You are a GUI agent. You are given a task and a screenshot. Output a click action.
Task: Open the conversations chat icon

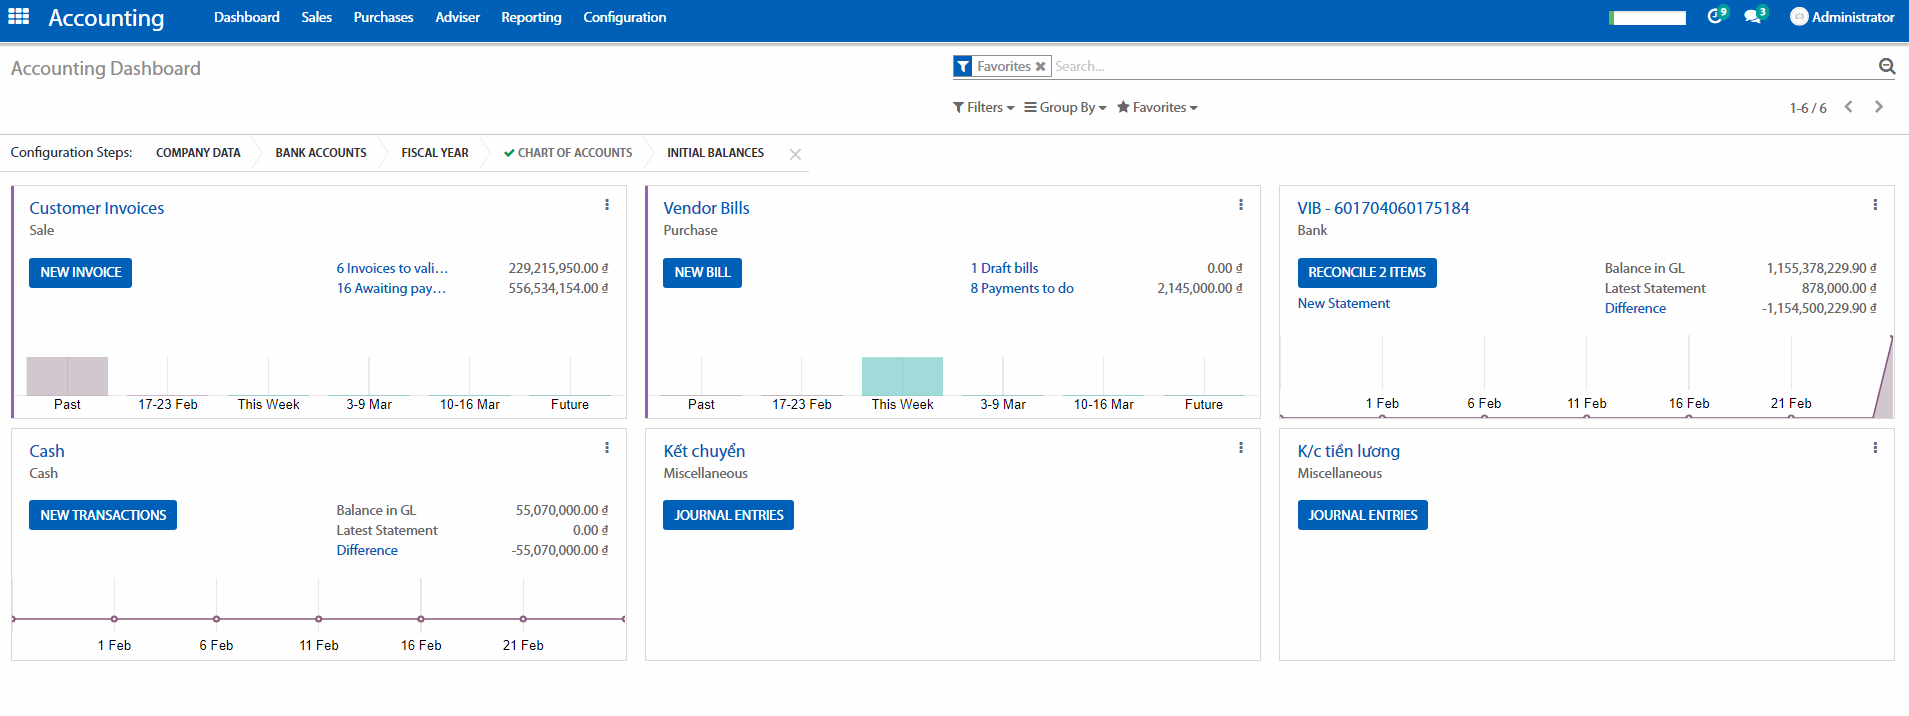[x=1752, y=17]
